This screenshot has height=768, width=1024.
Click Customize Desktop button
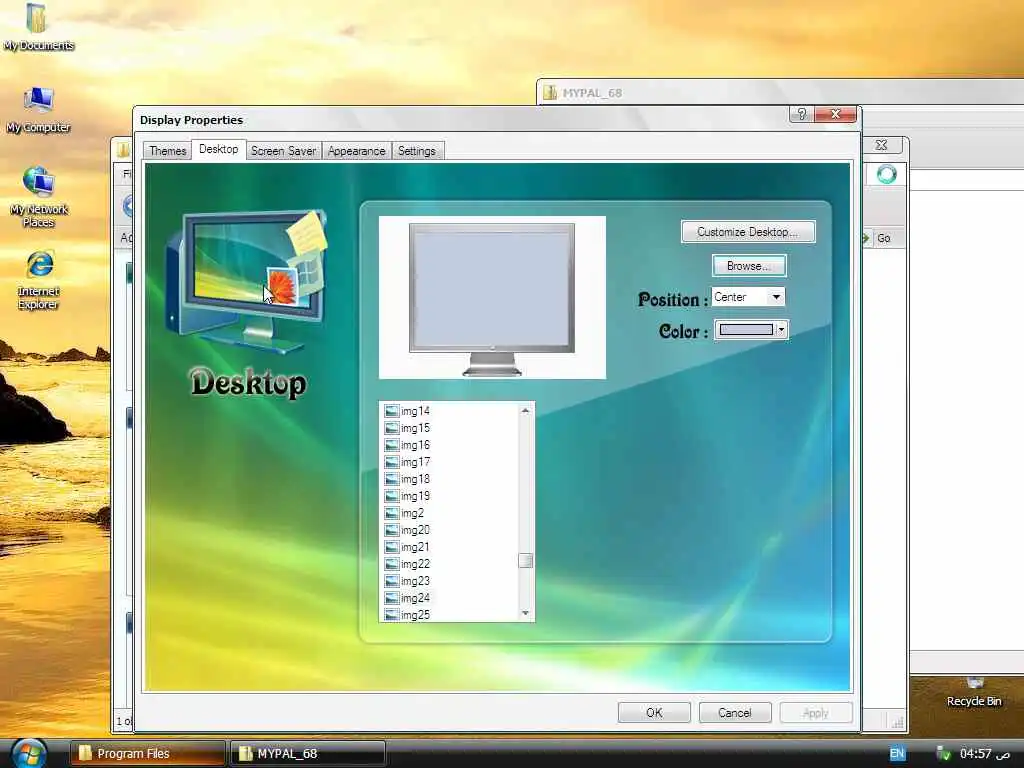(748, 232)
